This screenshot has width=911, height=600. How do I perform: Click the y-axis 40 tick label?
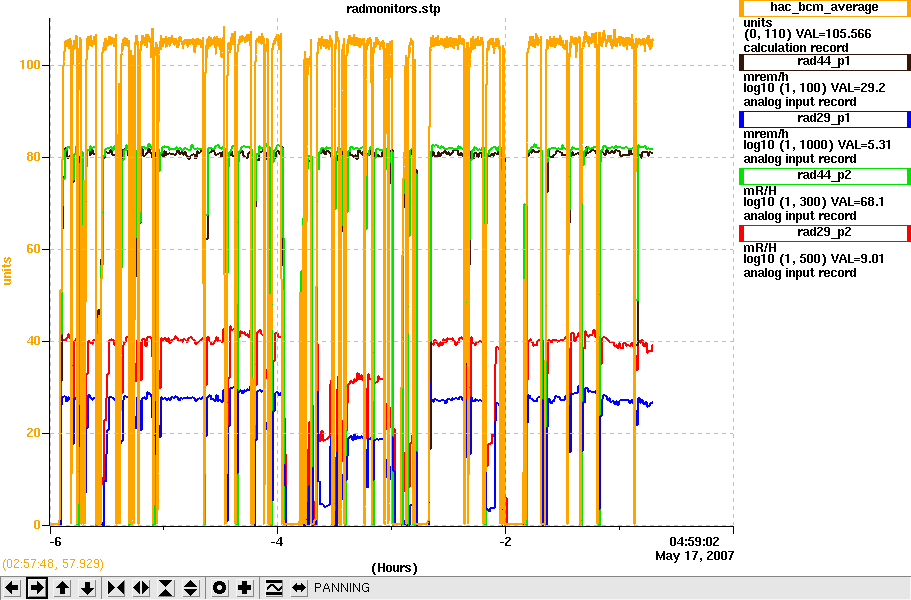point(33,341)
